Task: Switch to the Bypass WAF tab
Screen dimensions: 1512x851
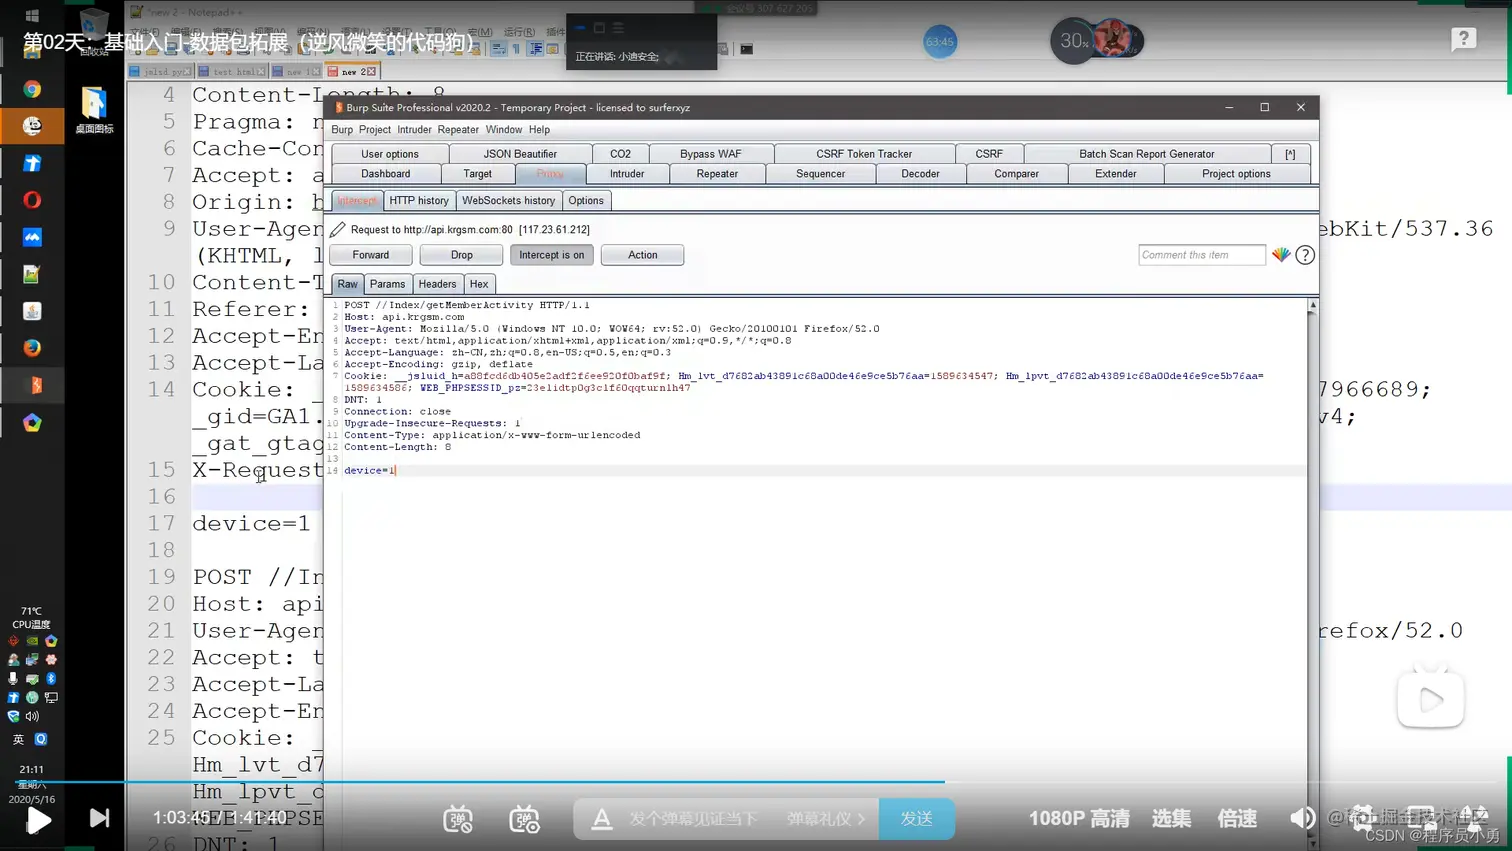Action: click(x=711, y=154)
